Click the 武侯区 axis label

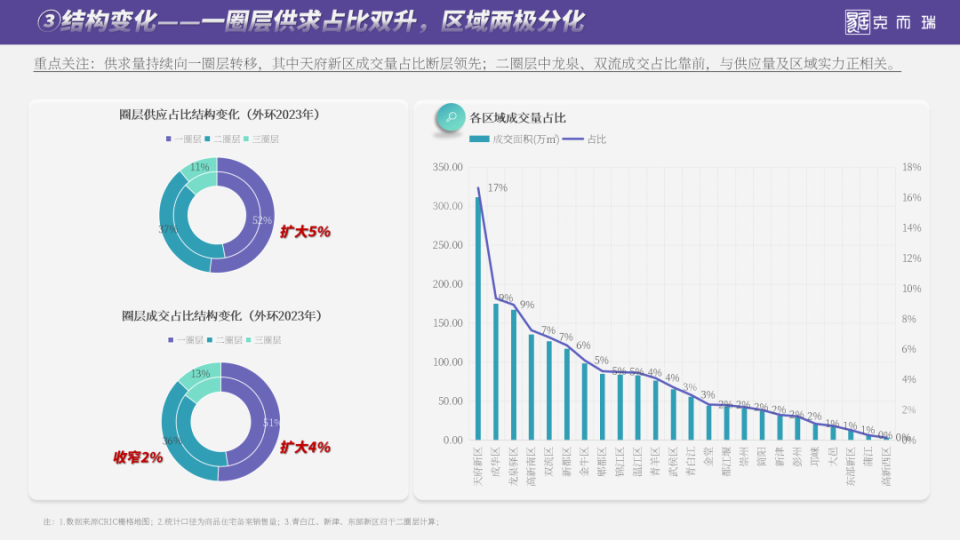coord(673,462)
